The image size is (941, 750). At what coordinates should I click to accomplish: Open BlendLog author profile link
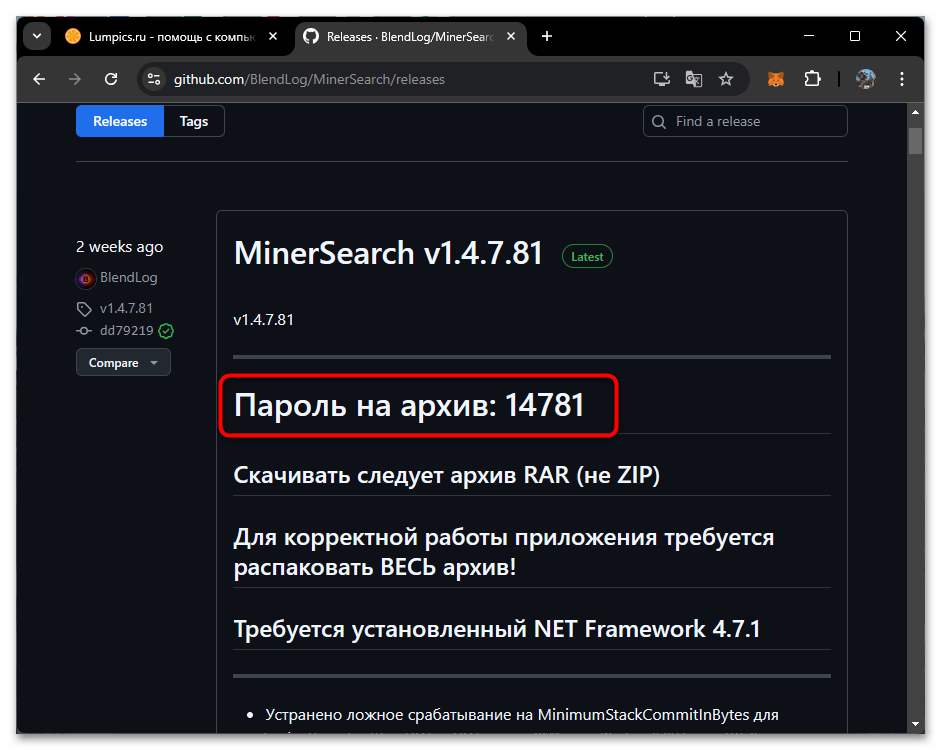pyautogui.click(x=128, y=277)
